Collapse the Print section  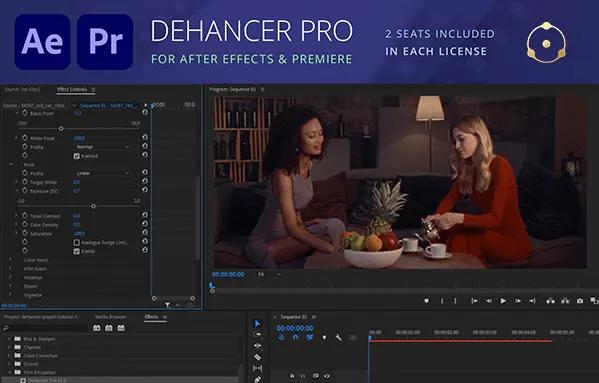[11, 164]
